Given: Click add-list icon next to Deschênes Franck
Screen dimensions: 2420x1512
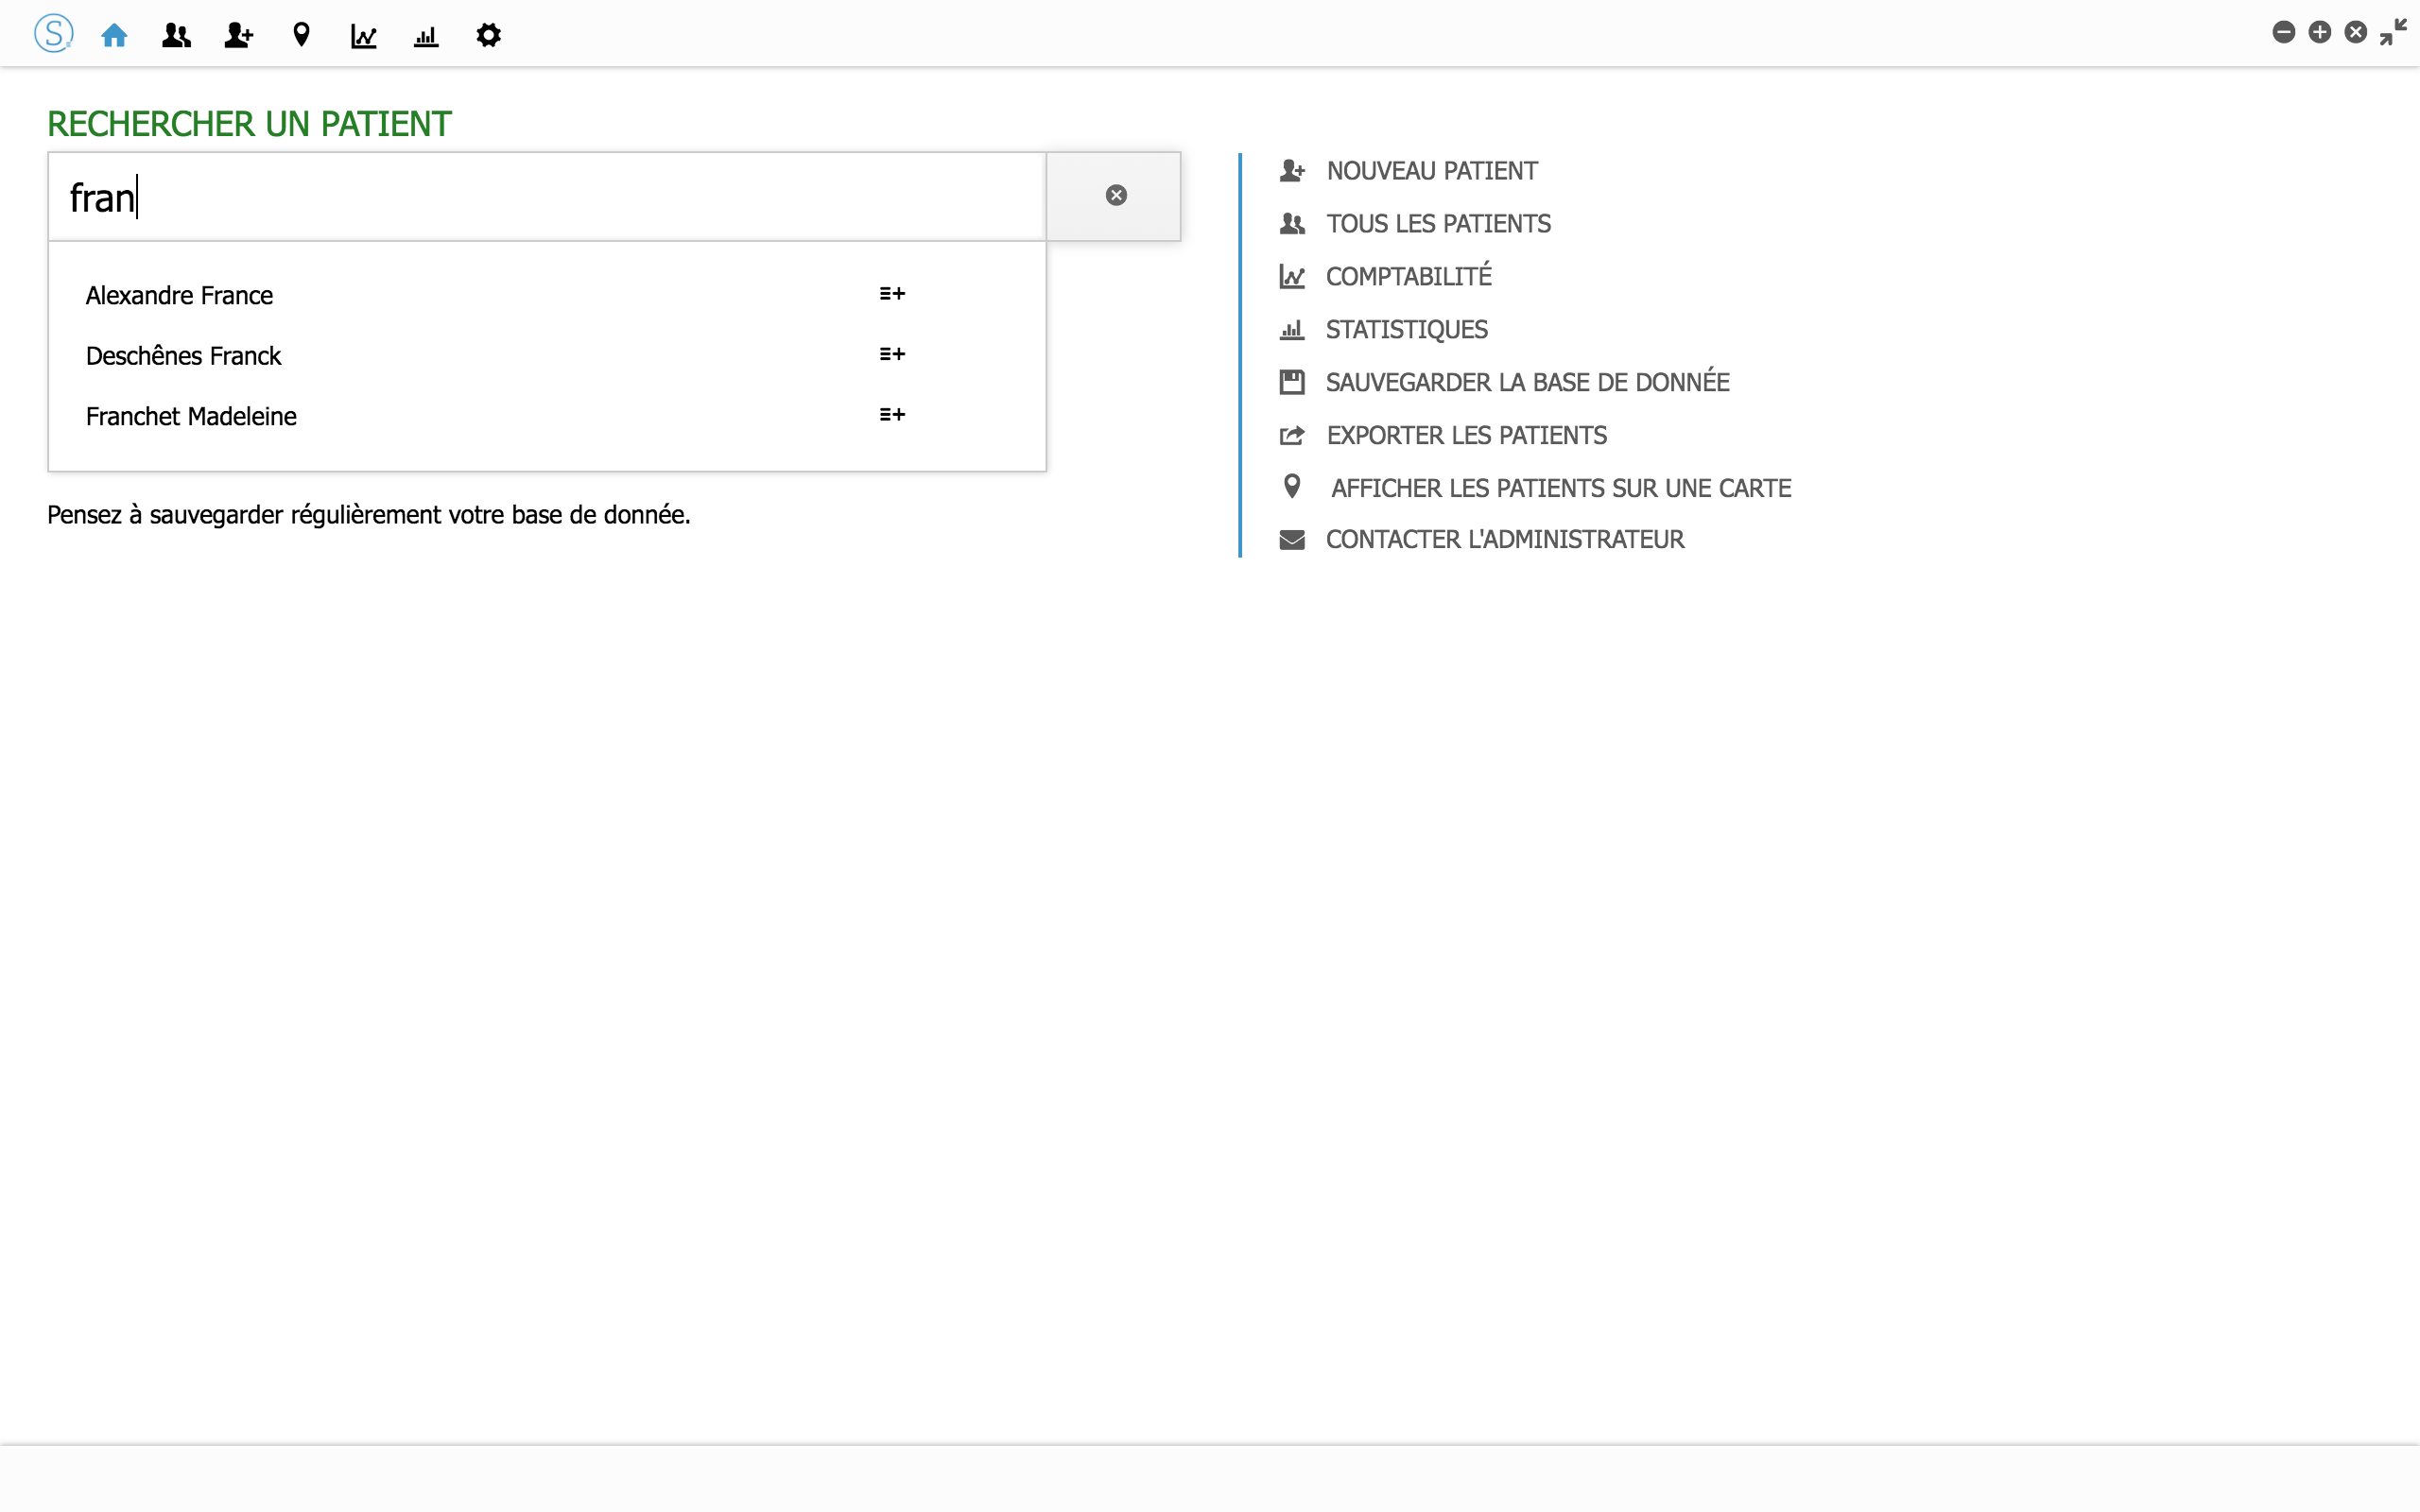Looking at the screenshot, I should [892, 354].
